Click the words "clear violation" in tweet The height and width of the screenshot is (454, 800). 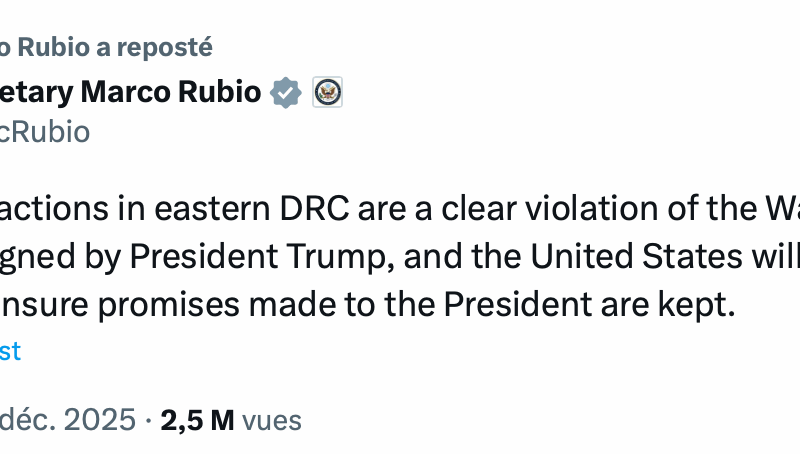(523, 211)
